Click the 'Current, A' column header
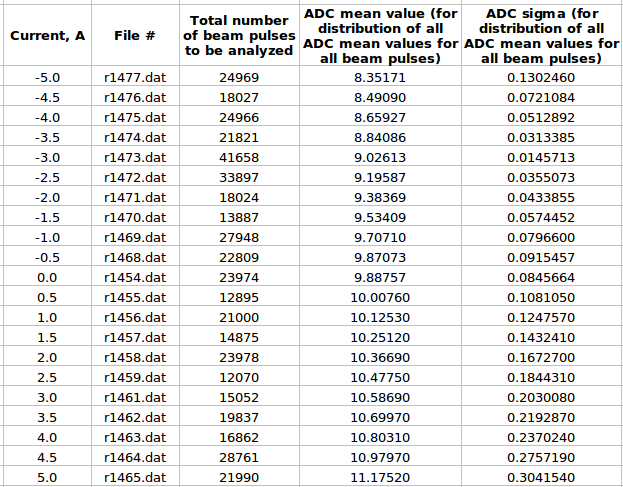 47,36
